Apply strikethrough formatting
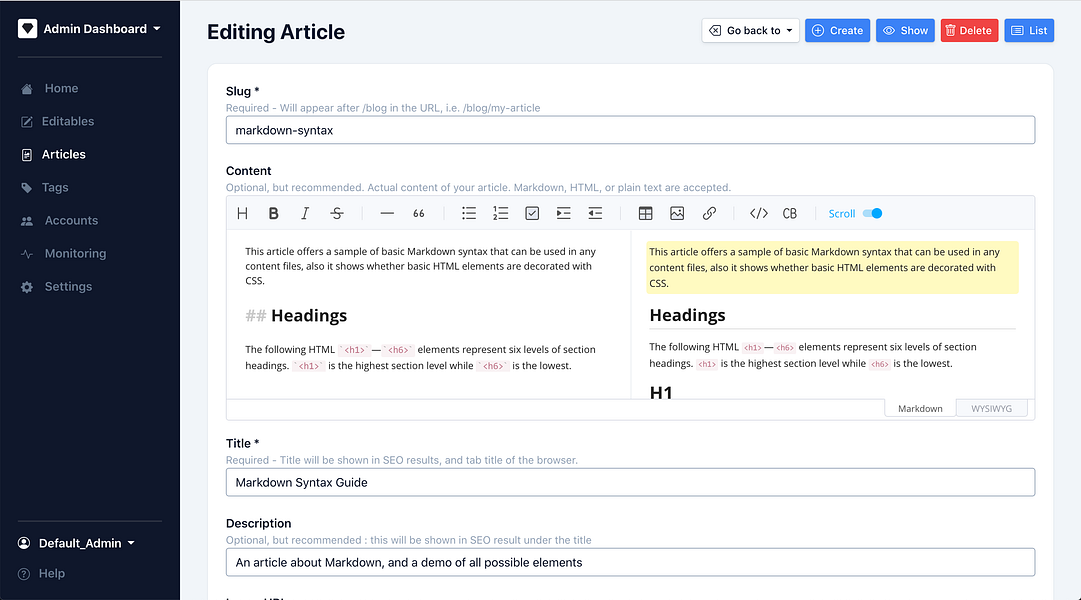 336,214
